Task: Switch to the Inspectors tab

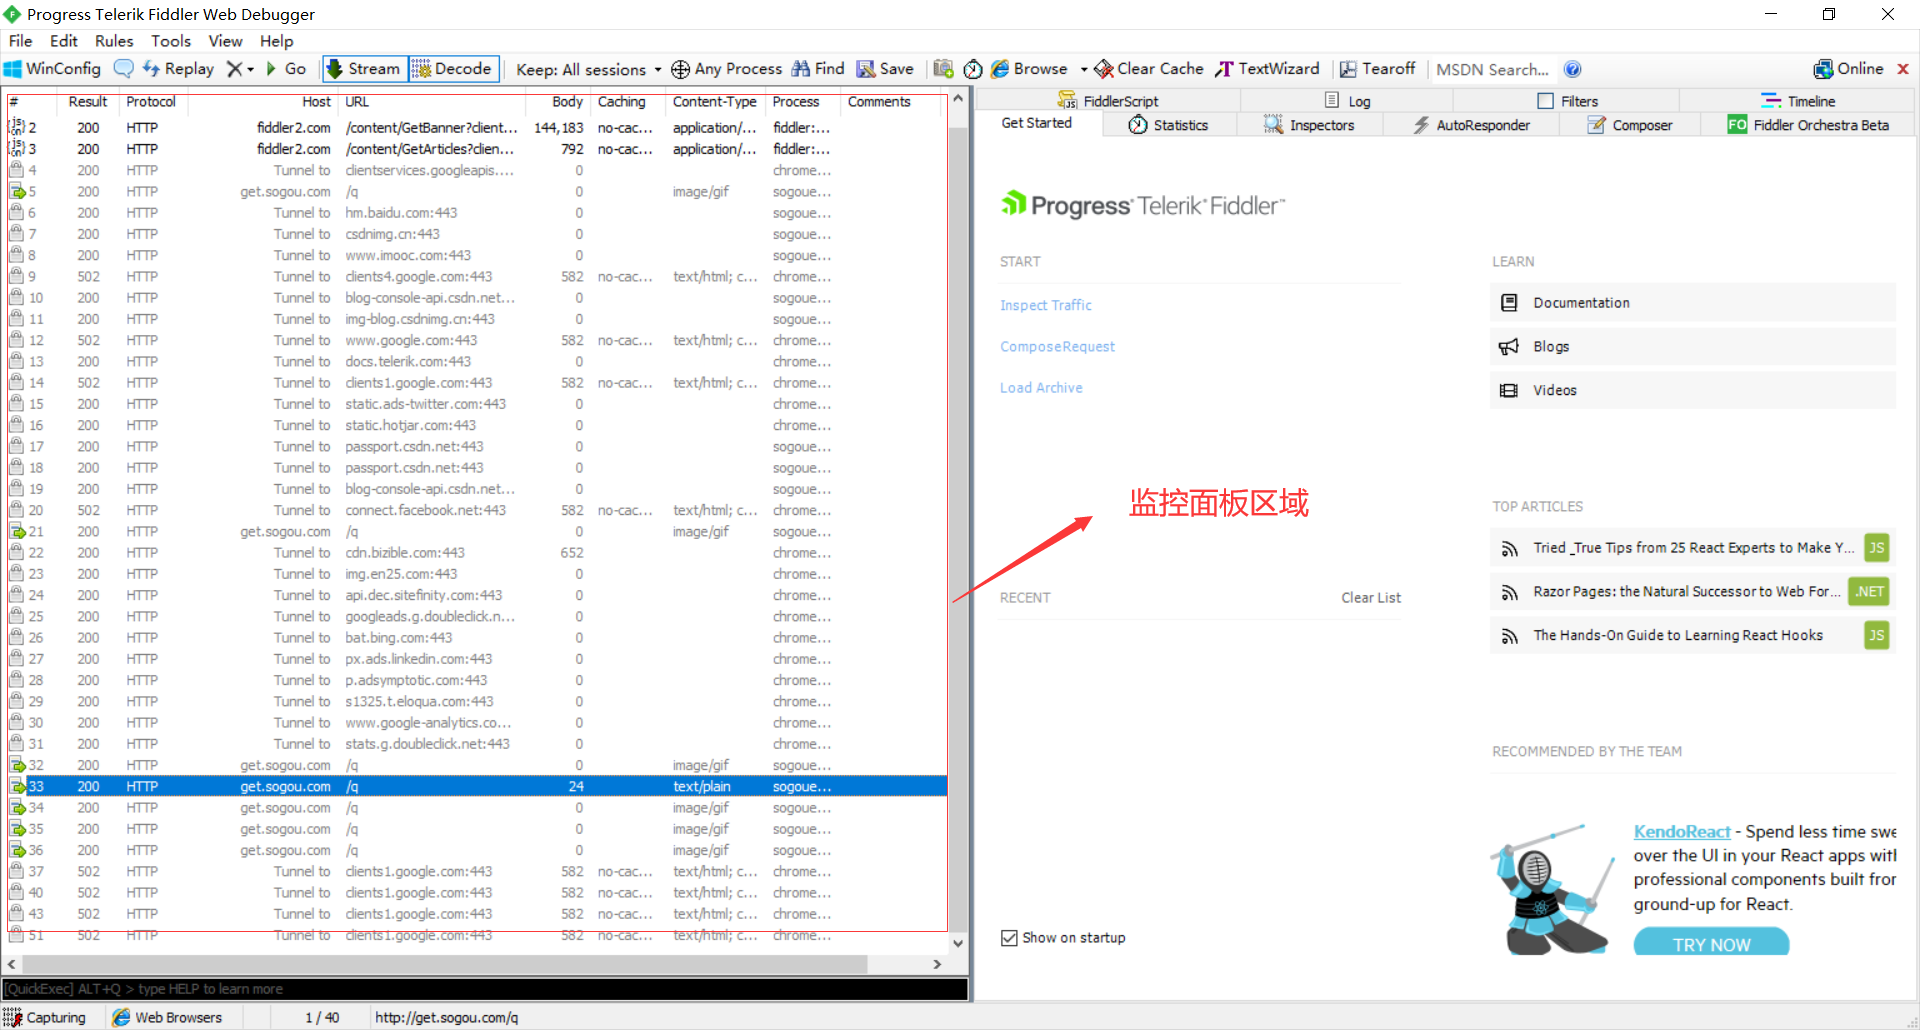Action: [x=1309, y=125]
